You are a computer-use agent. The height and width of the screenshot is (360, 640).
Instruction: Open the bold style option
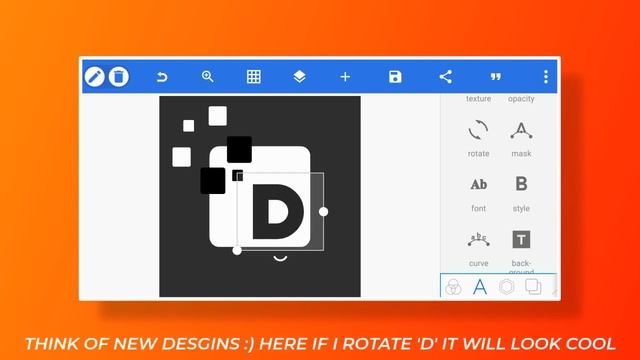point(521,194)
